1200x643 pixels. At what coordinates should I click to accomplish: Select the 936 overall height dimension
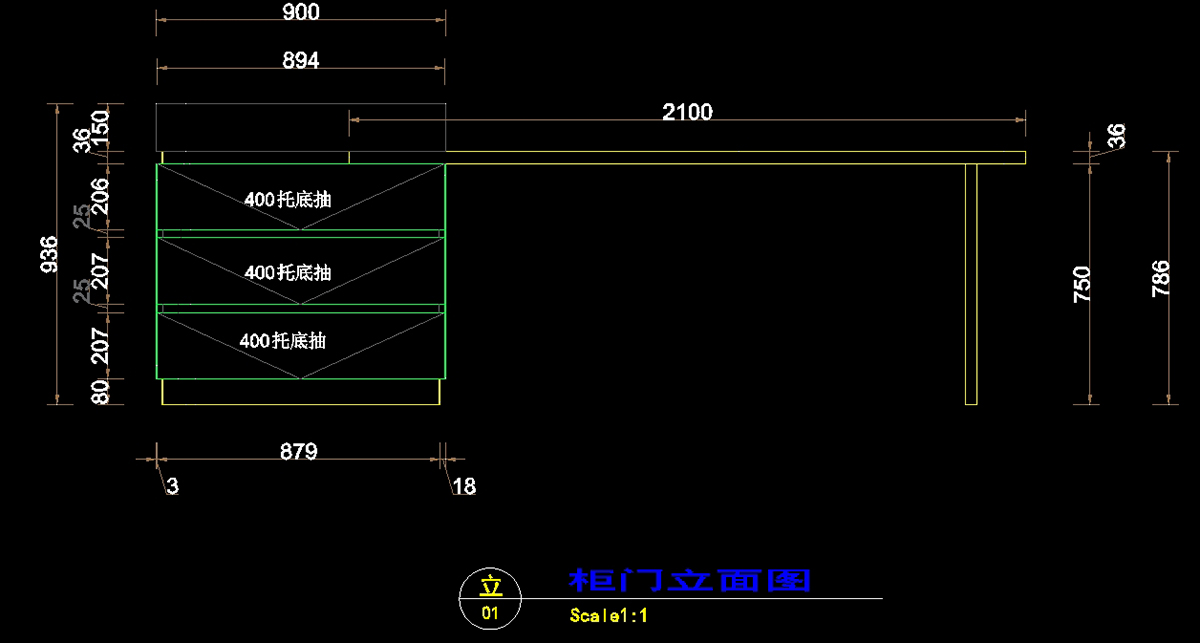tap(49, 254)
